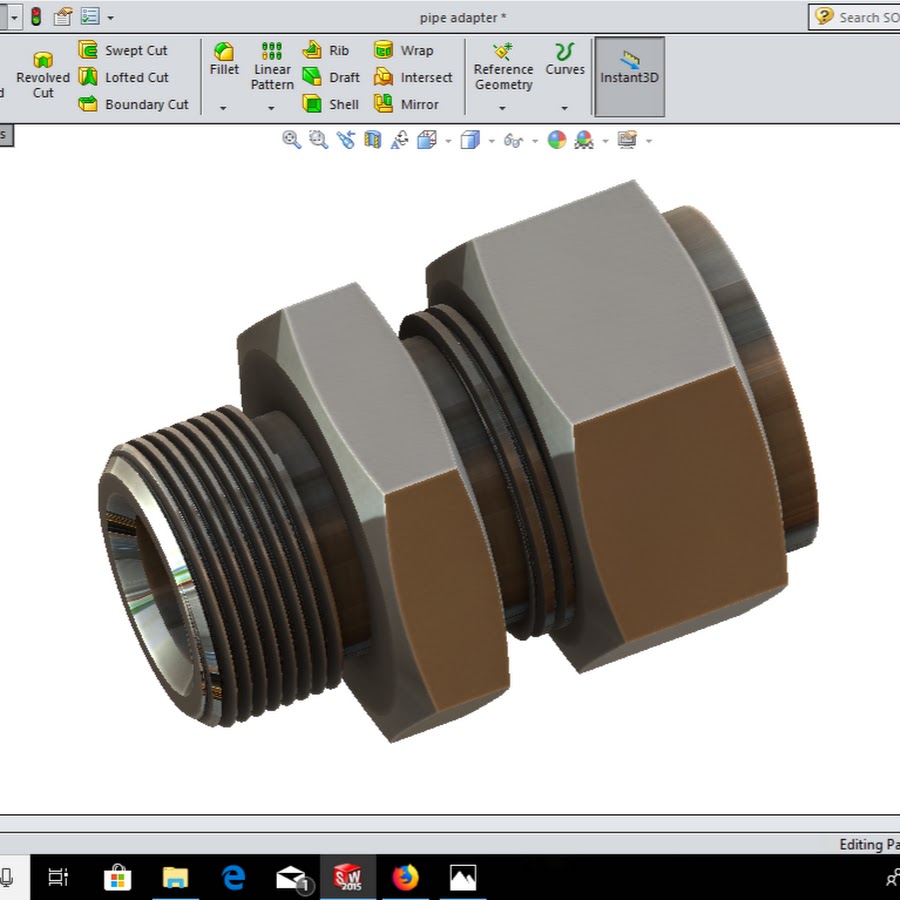
Task: Expand the Fillet dropdown arrow
Action: (x=223, y=108)
